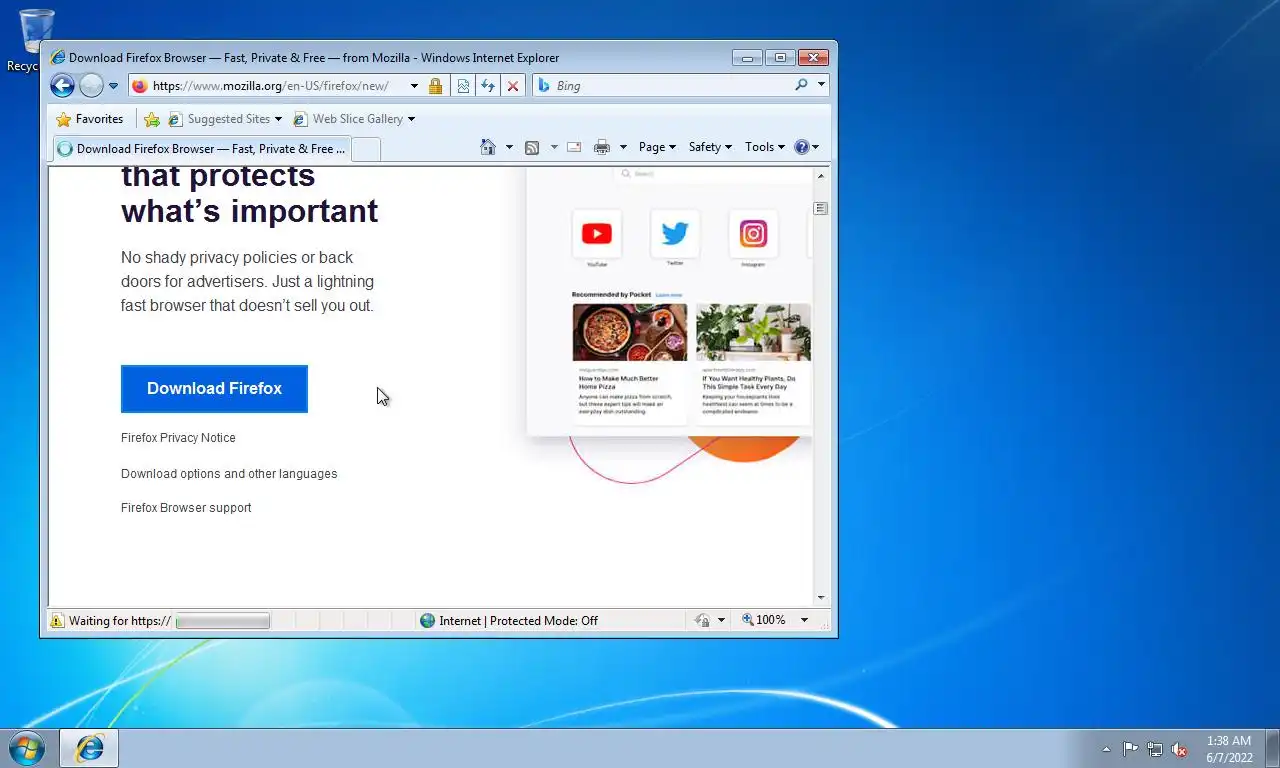Open the taskbar clock showing 1:38 AM
This screenshot has height=768, width=1280.
pyautogui.click(x=1229, y=749)
